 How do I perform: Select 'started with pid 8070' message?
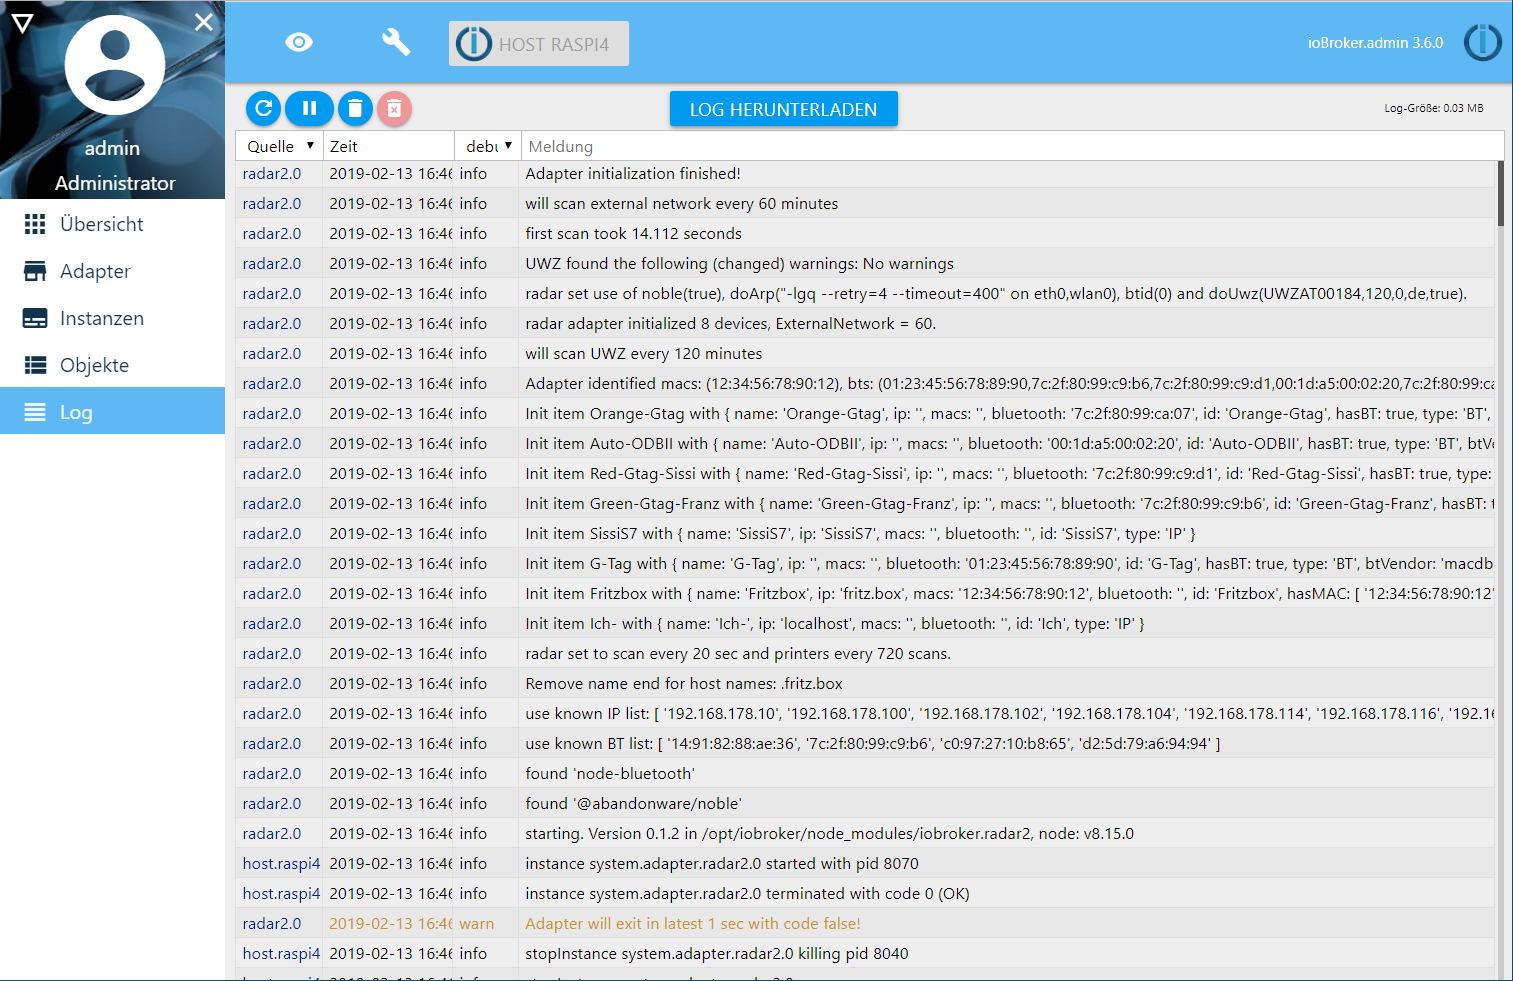pos(722,864)
